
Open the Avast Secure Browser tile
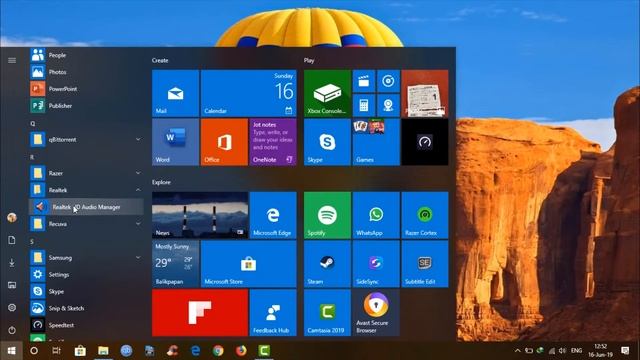coord(376,313)
